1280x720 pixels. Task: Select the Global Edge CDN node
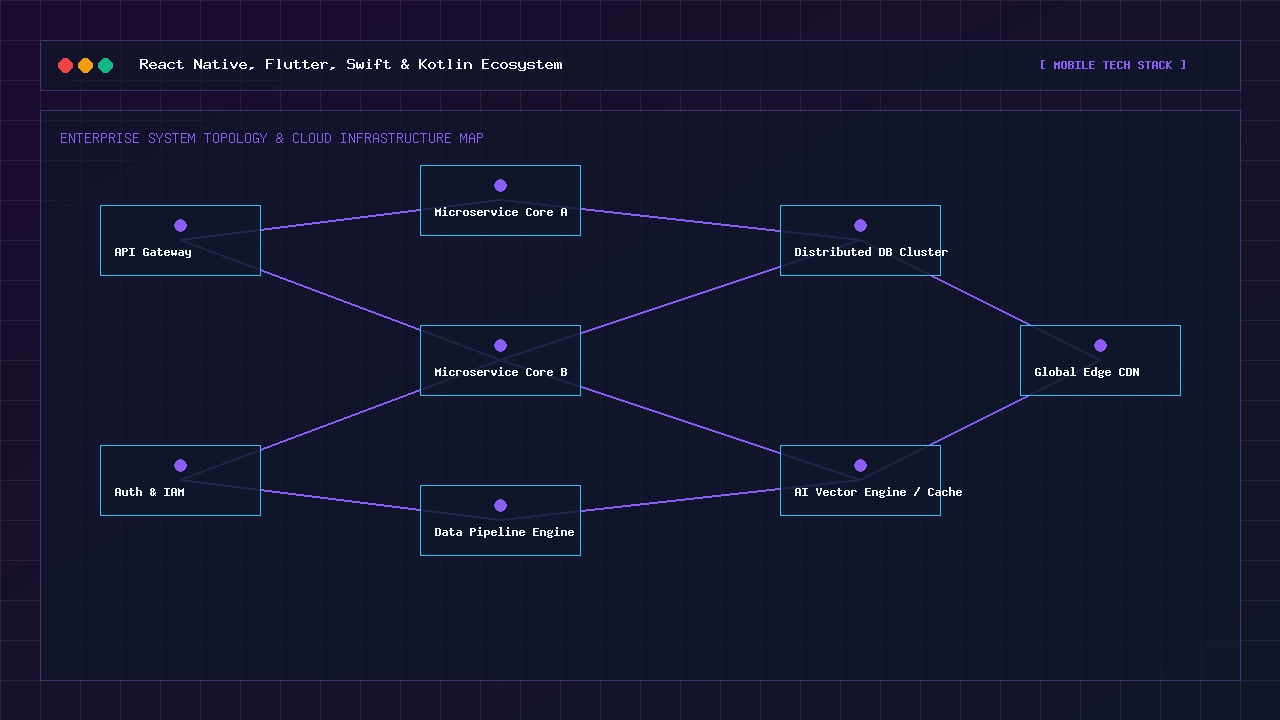pyautogui.click(x=1100, y=360)
